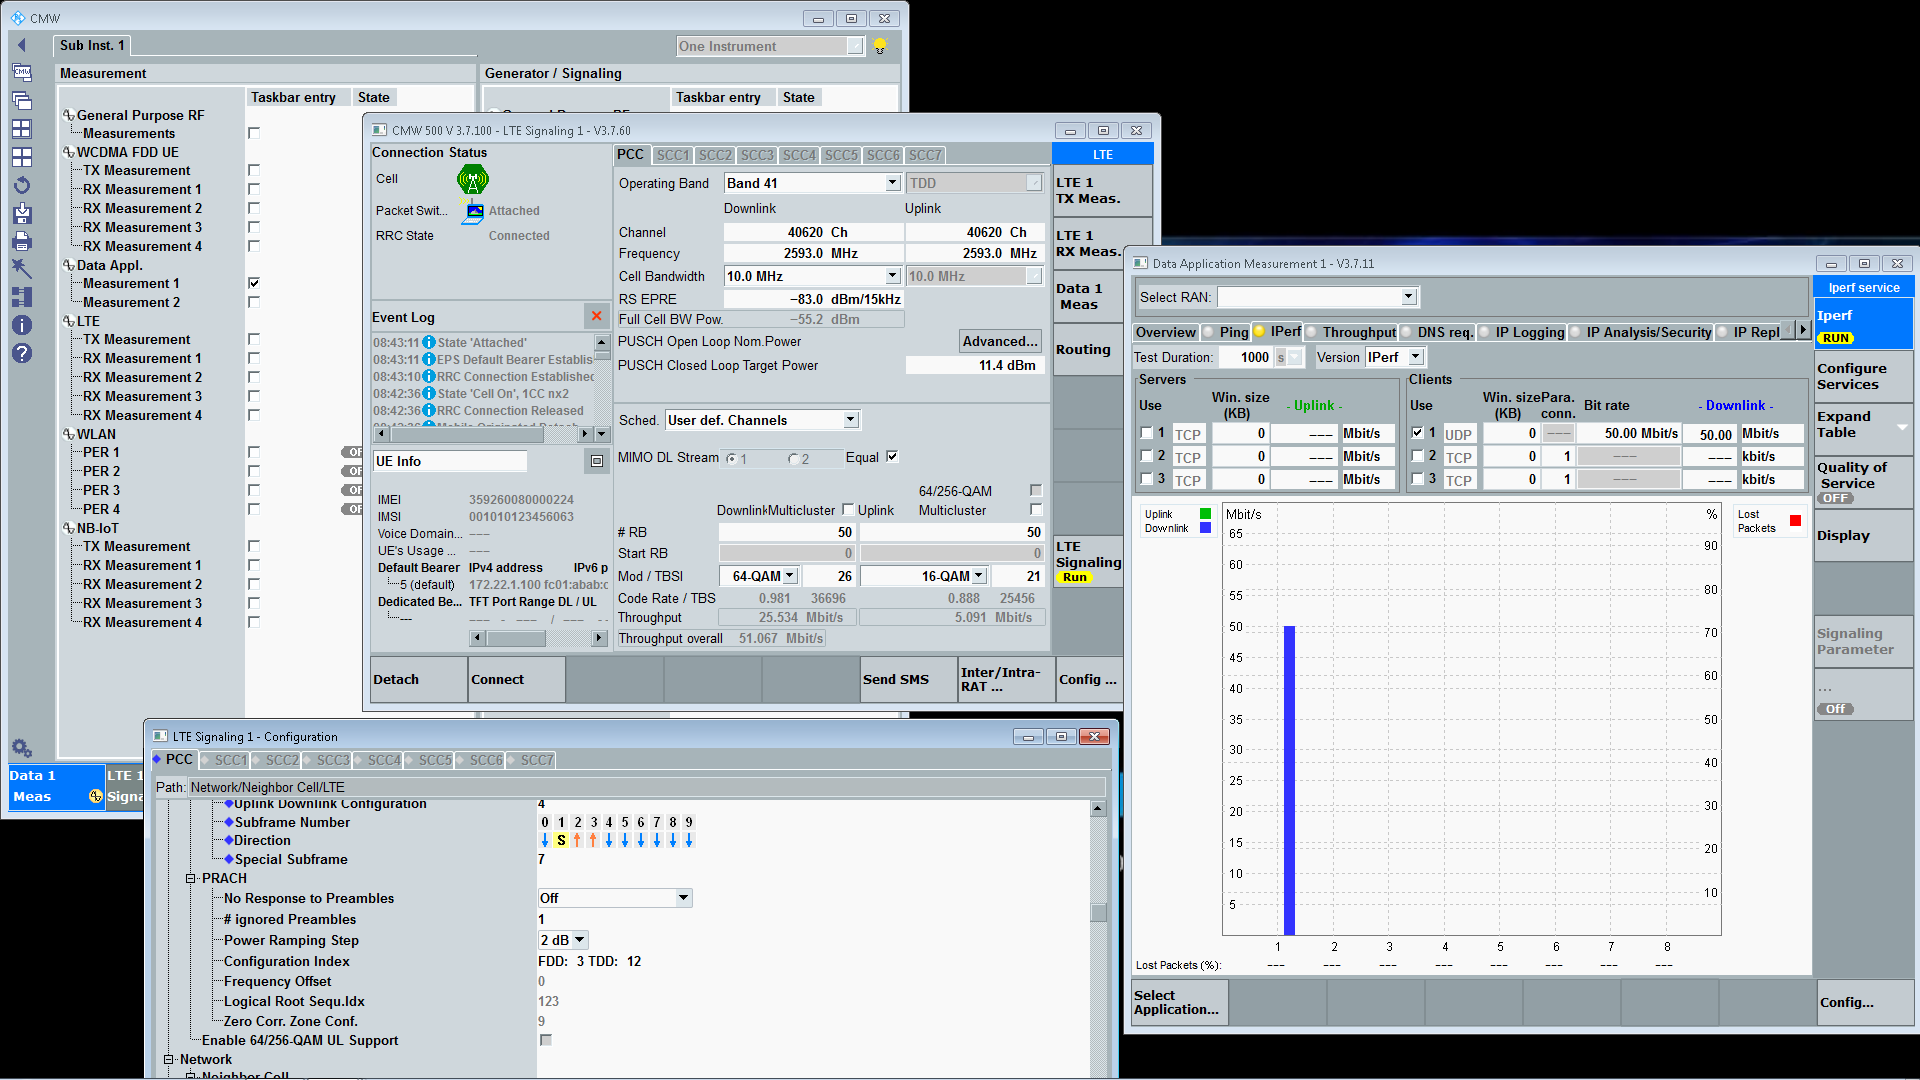Uncheck the Equal MIMO checkbox
Image resolution: width=1920 pixels, height=1080 pixels.
point(892,457)
